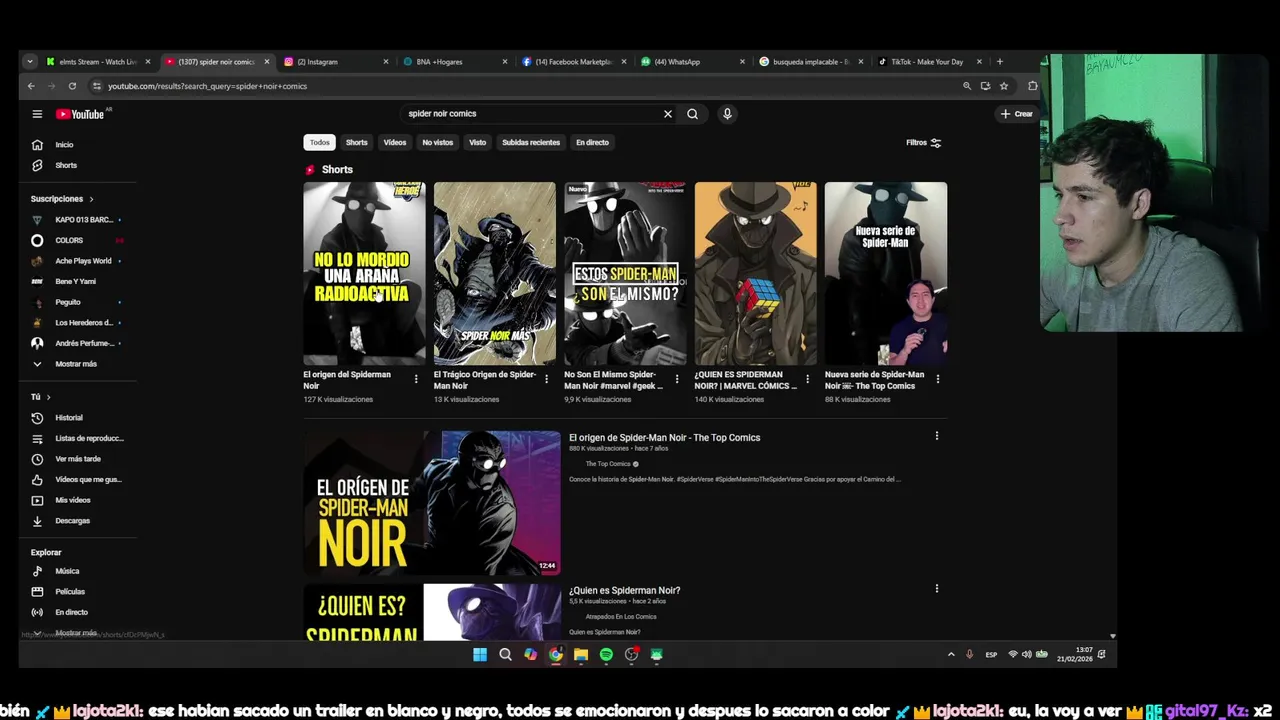
Task: Open options menu for 'El Trágico Origen' short
Action: (x=546, y=379)
